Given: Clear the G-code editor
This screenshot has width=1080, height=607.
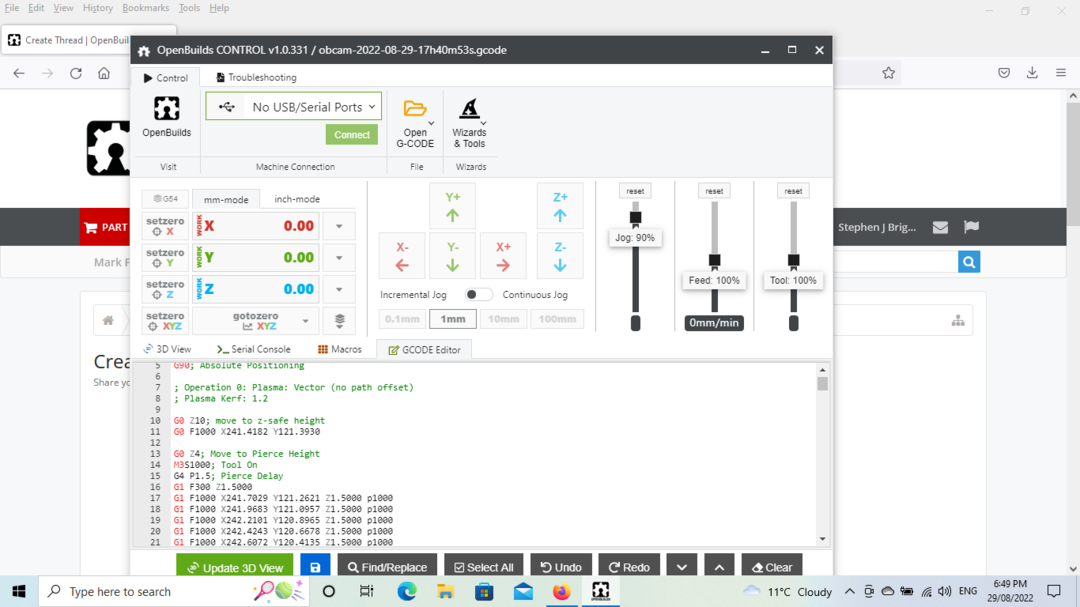Looking at the screenshot, I should coord(772,567).
